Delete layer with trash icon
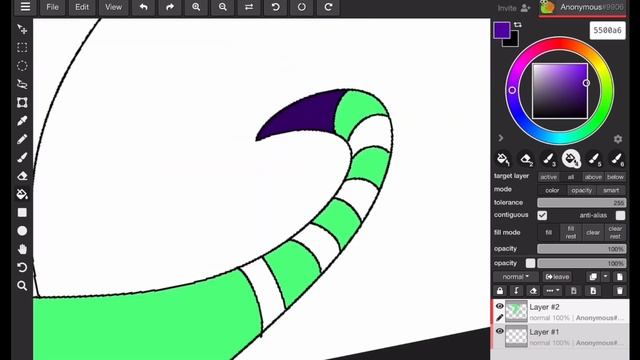Viewport: 640px width, 360px height. point(620,291)
